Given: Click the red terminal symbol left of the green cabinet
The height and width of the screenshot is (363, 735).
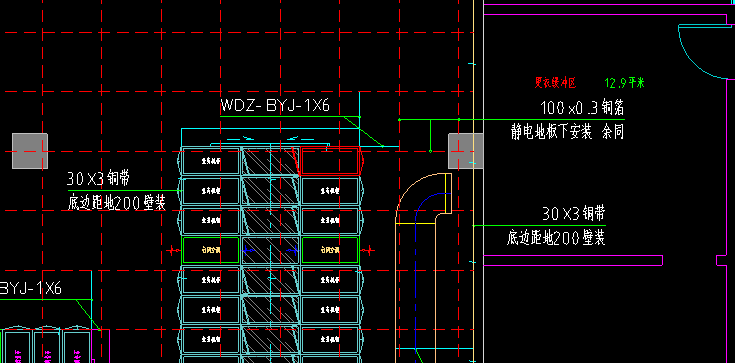Looking at the screenshot, I should tap(173, 251).
